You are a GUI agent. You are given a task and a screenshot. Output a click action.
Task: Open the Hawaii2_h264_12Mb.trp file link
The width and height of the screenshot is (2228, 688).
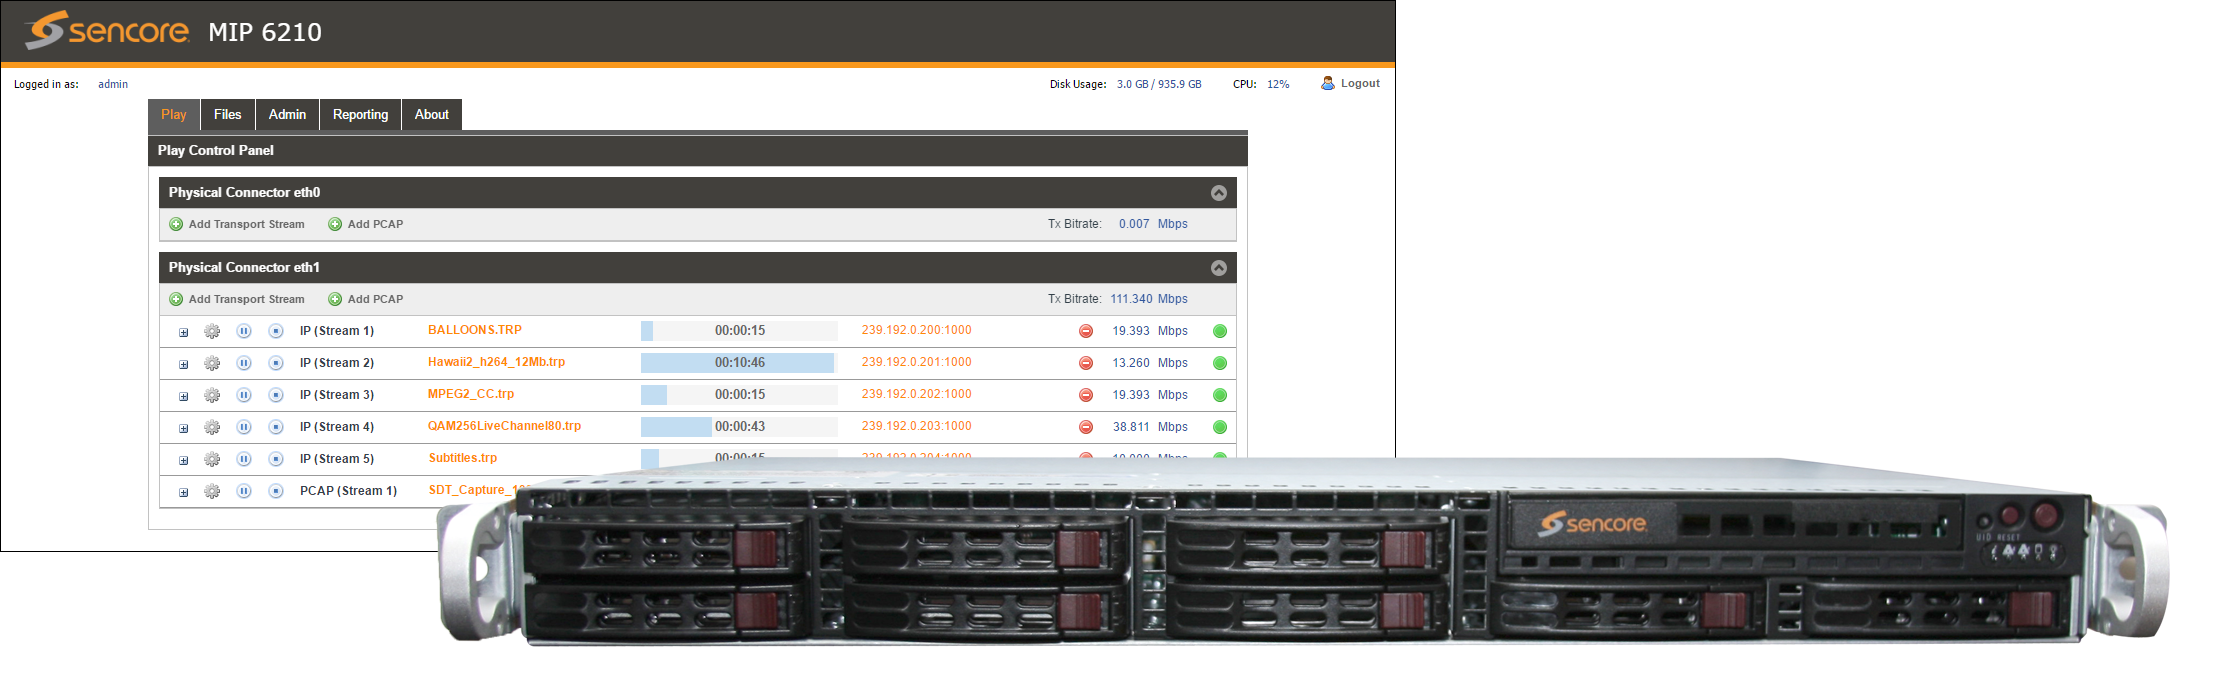pos(497,362)
